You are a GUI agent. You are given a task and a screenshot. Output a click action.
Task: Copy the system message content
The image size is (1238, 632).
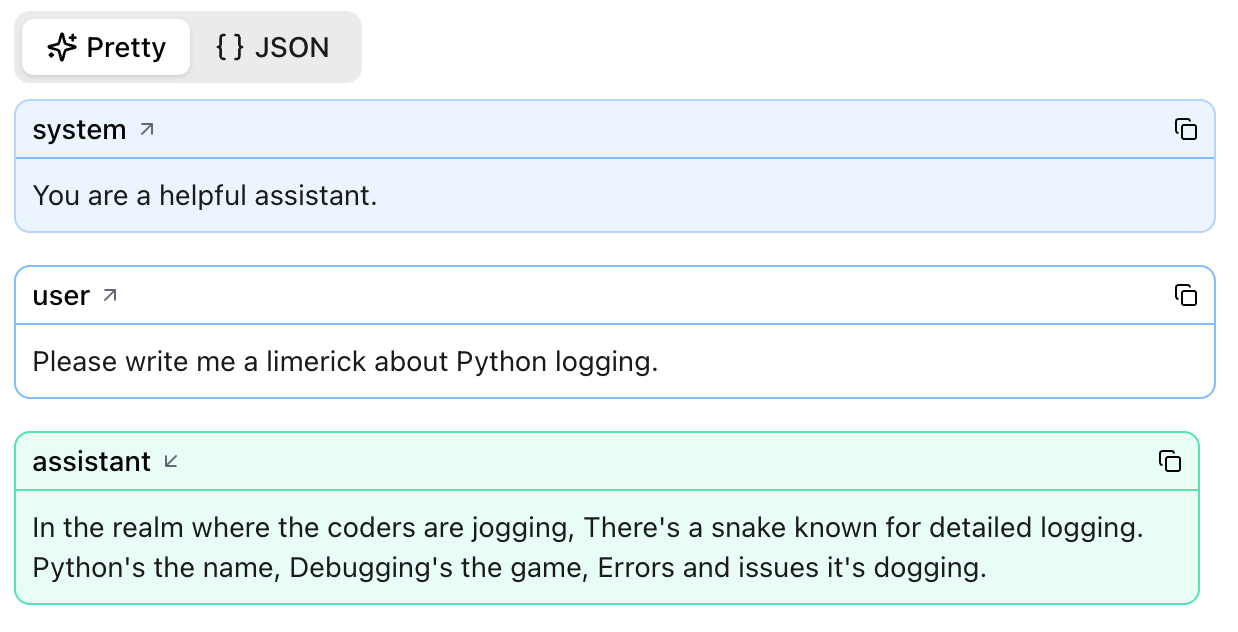click(1185, 129)
